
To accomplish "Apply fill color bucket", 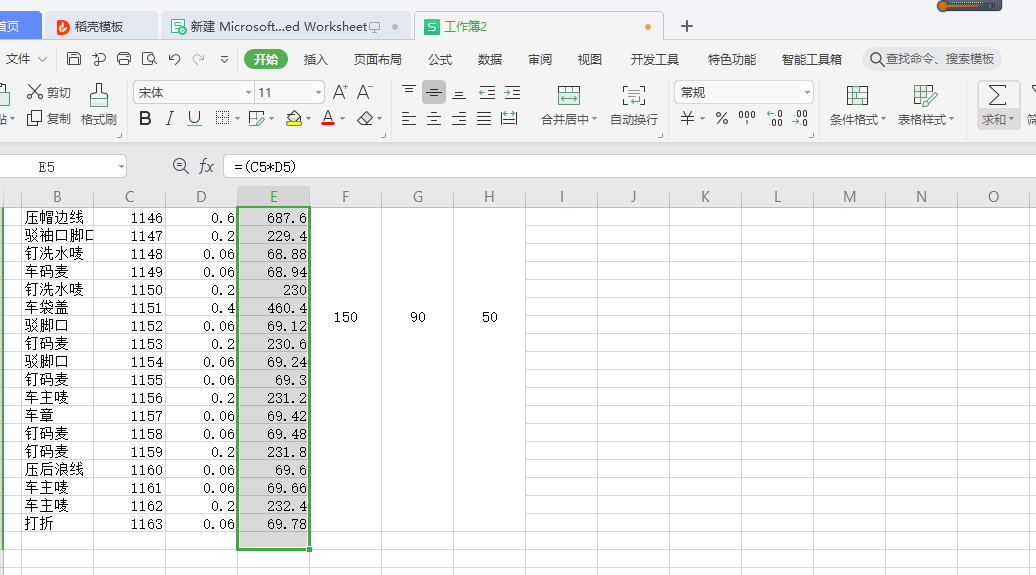I will [293, 118].
